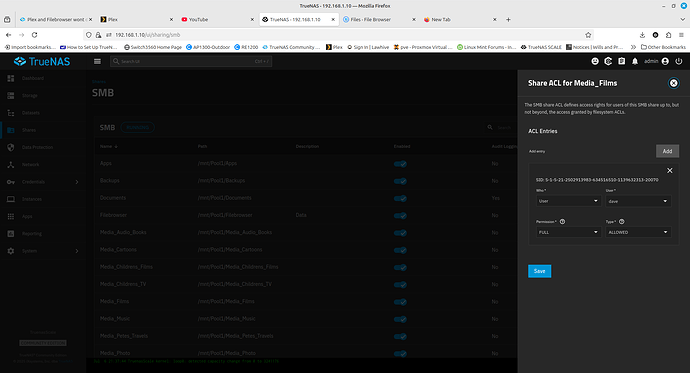The width and height of the screenshot is (690, 373).
Task: Click the help icon next to Permission
Action: [x=562, y=222]
